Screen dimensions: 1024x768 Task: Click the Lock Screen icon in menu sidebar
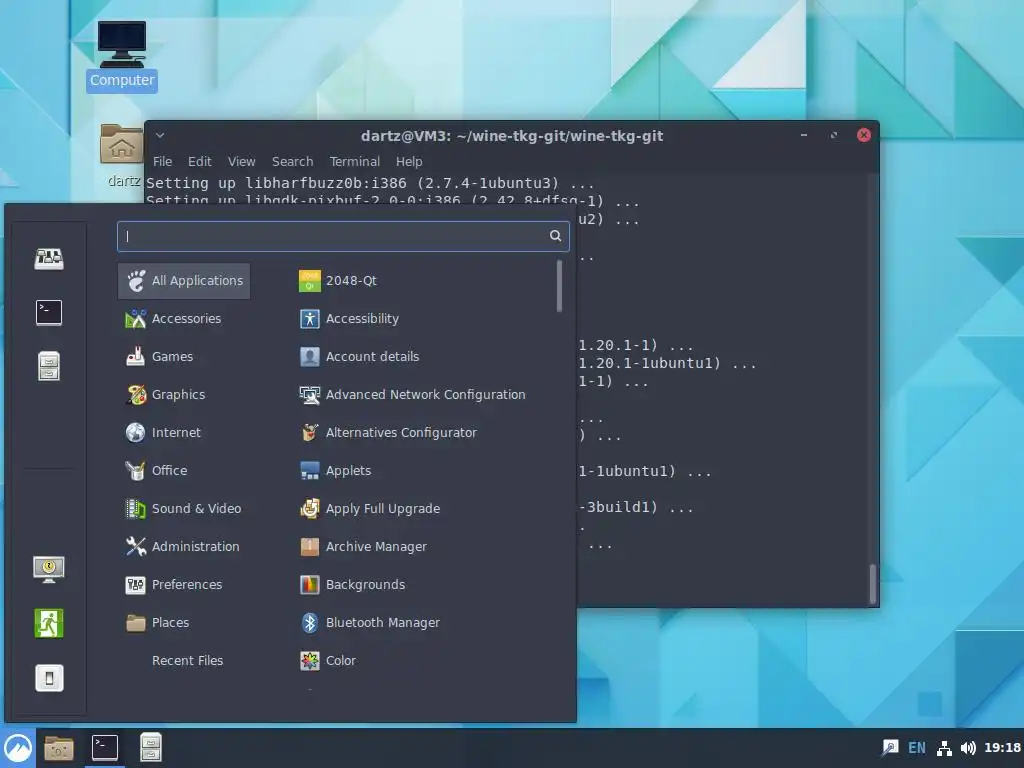[49, 569]
